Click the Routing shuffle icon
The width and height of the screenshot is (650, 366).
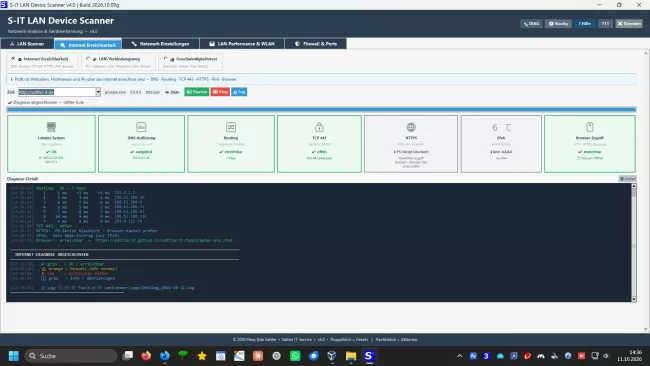(231, 127)
